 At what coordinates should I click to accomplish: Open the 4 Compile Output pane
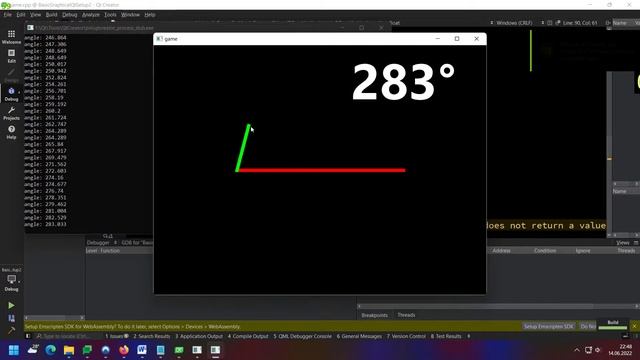248,336
